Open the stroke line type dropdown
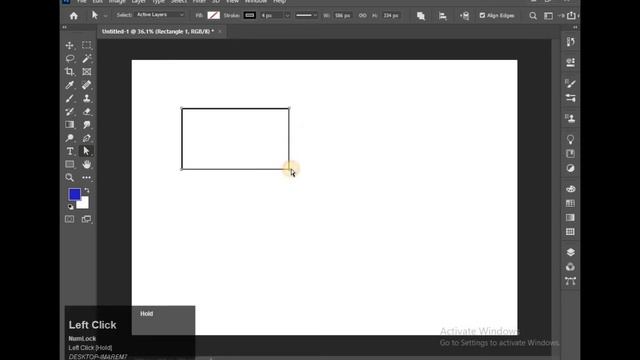The width and height of the screenshot is (640, 360). (307, 16)
